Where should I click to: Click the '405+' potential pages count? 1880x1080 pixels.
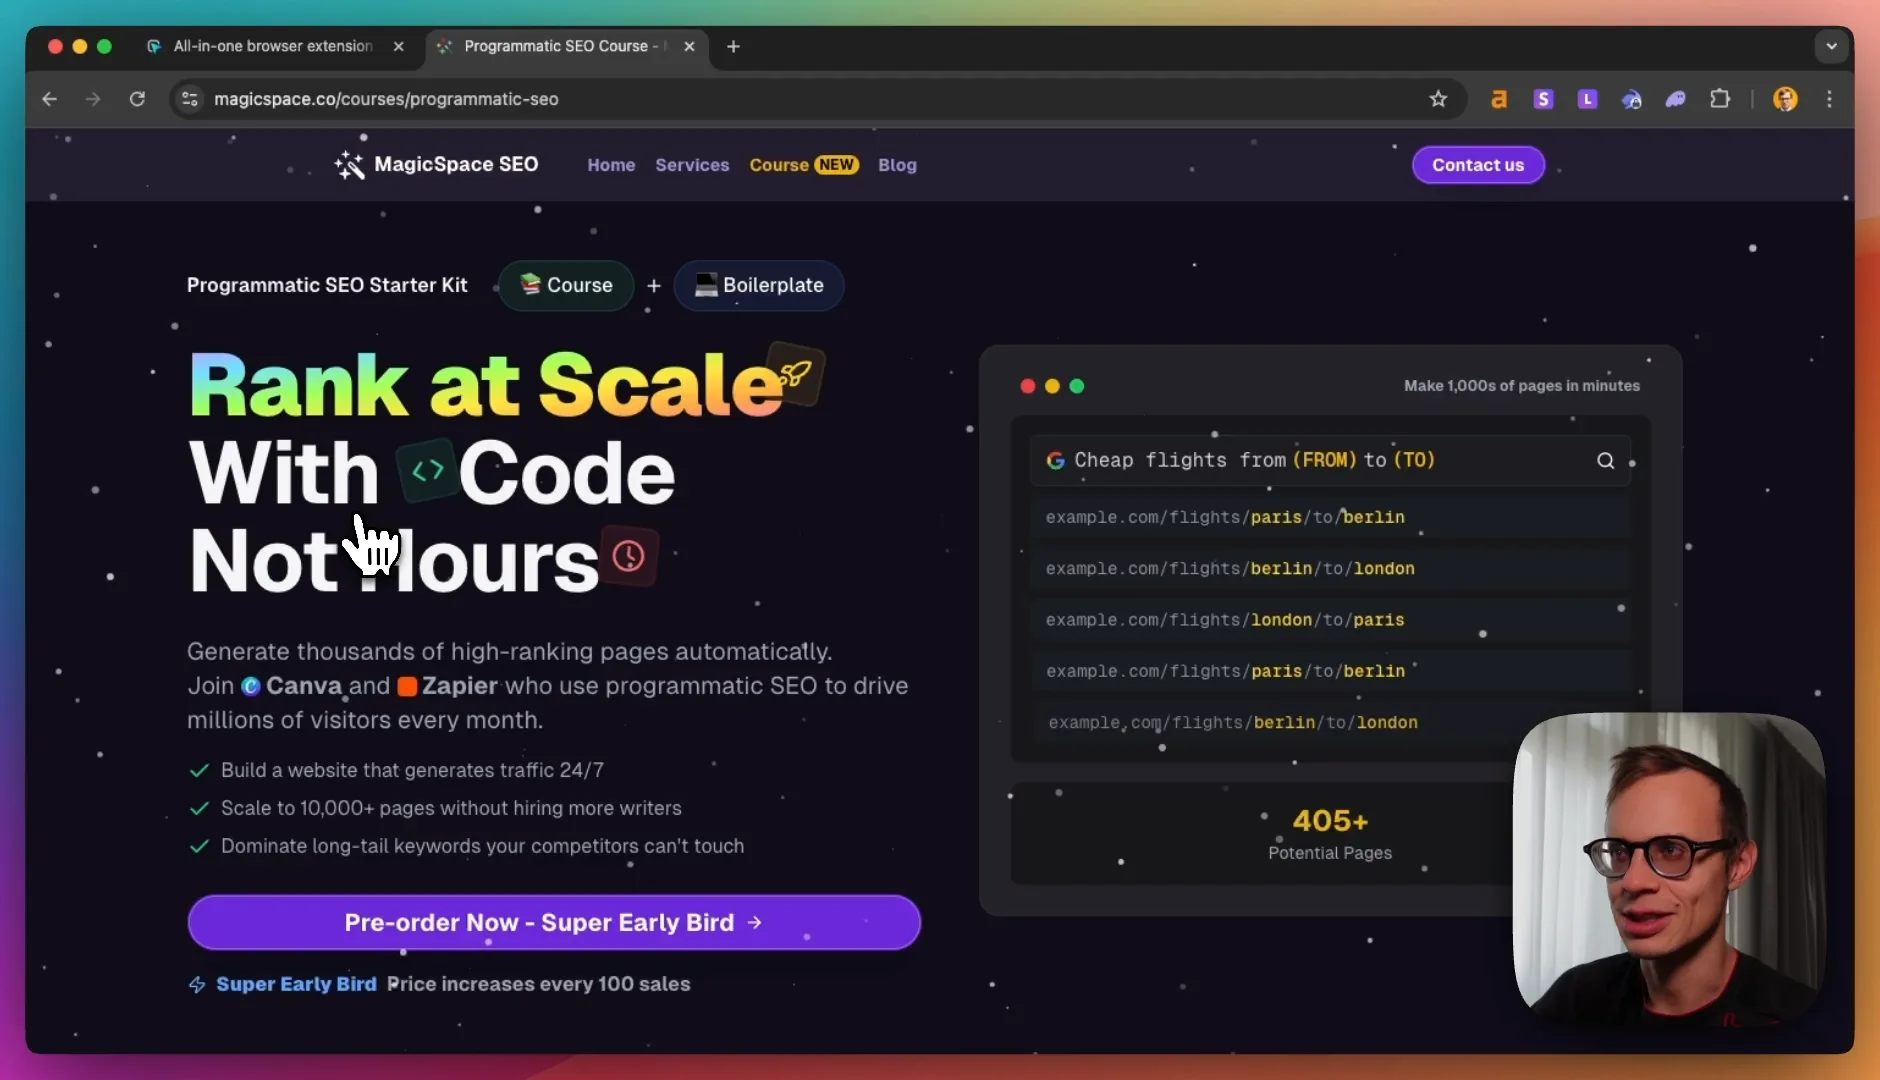(x=1330, y=821)
